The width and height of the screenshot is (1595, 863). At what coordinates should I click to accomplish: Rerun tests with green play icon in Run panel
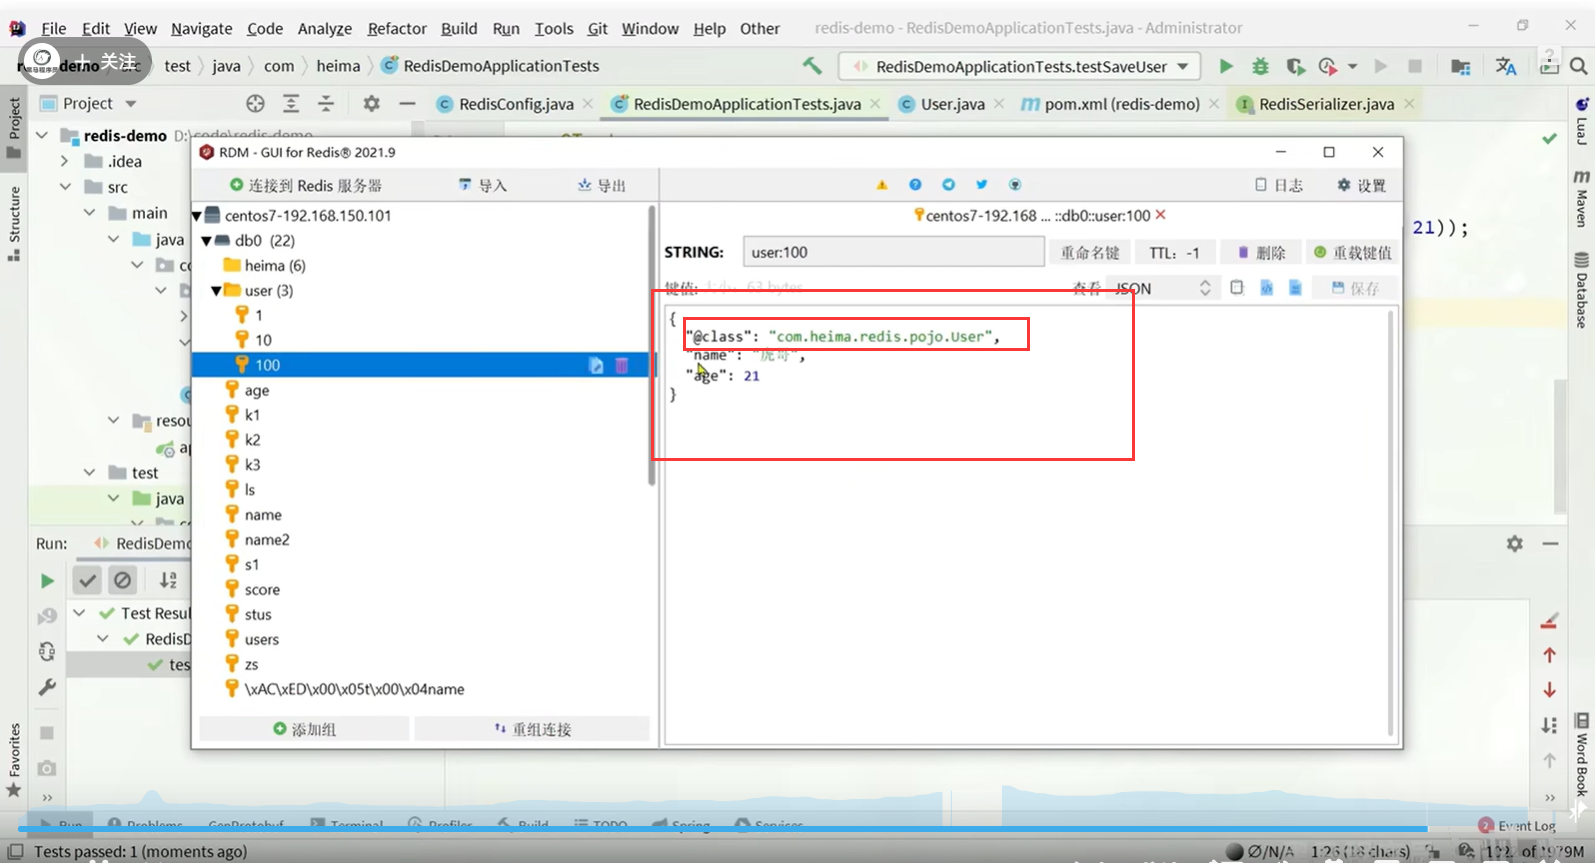tap(47, 581)
